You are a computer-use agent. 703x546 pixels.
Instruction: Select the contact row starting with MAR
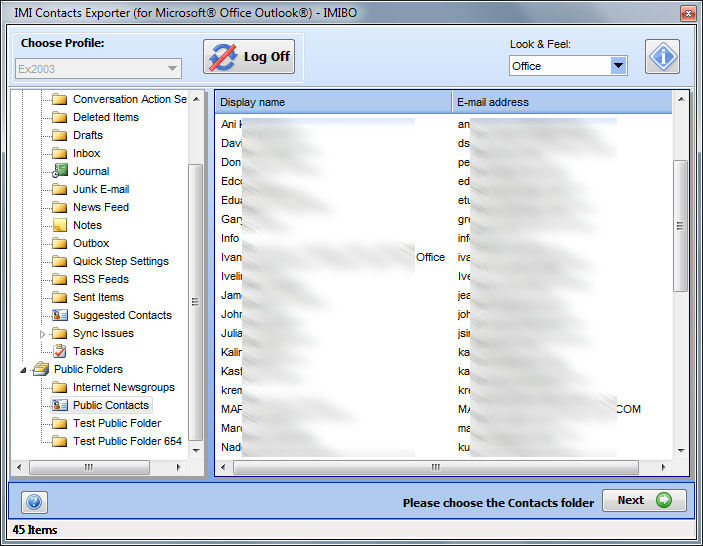coord(443,409)
